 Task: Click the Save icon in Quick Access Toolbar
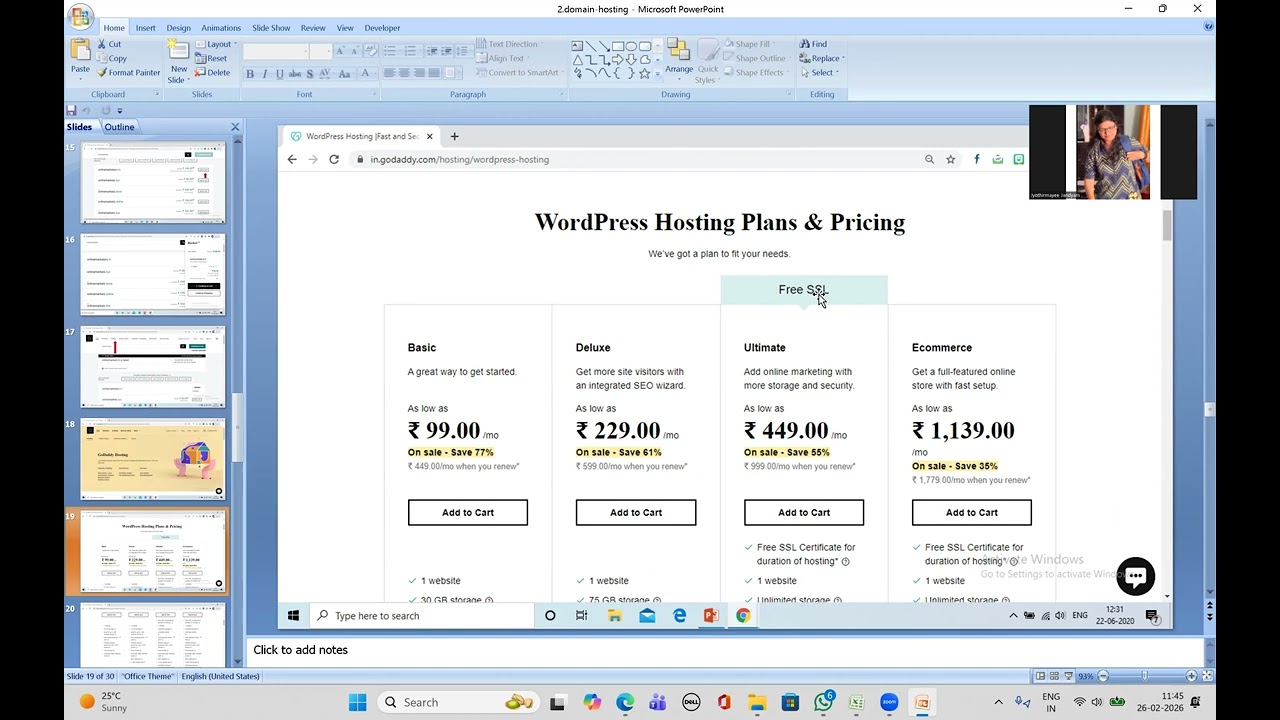click(71, 110)
